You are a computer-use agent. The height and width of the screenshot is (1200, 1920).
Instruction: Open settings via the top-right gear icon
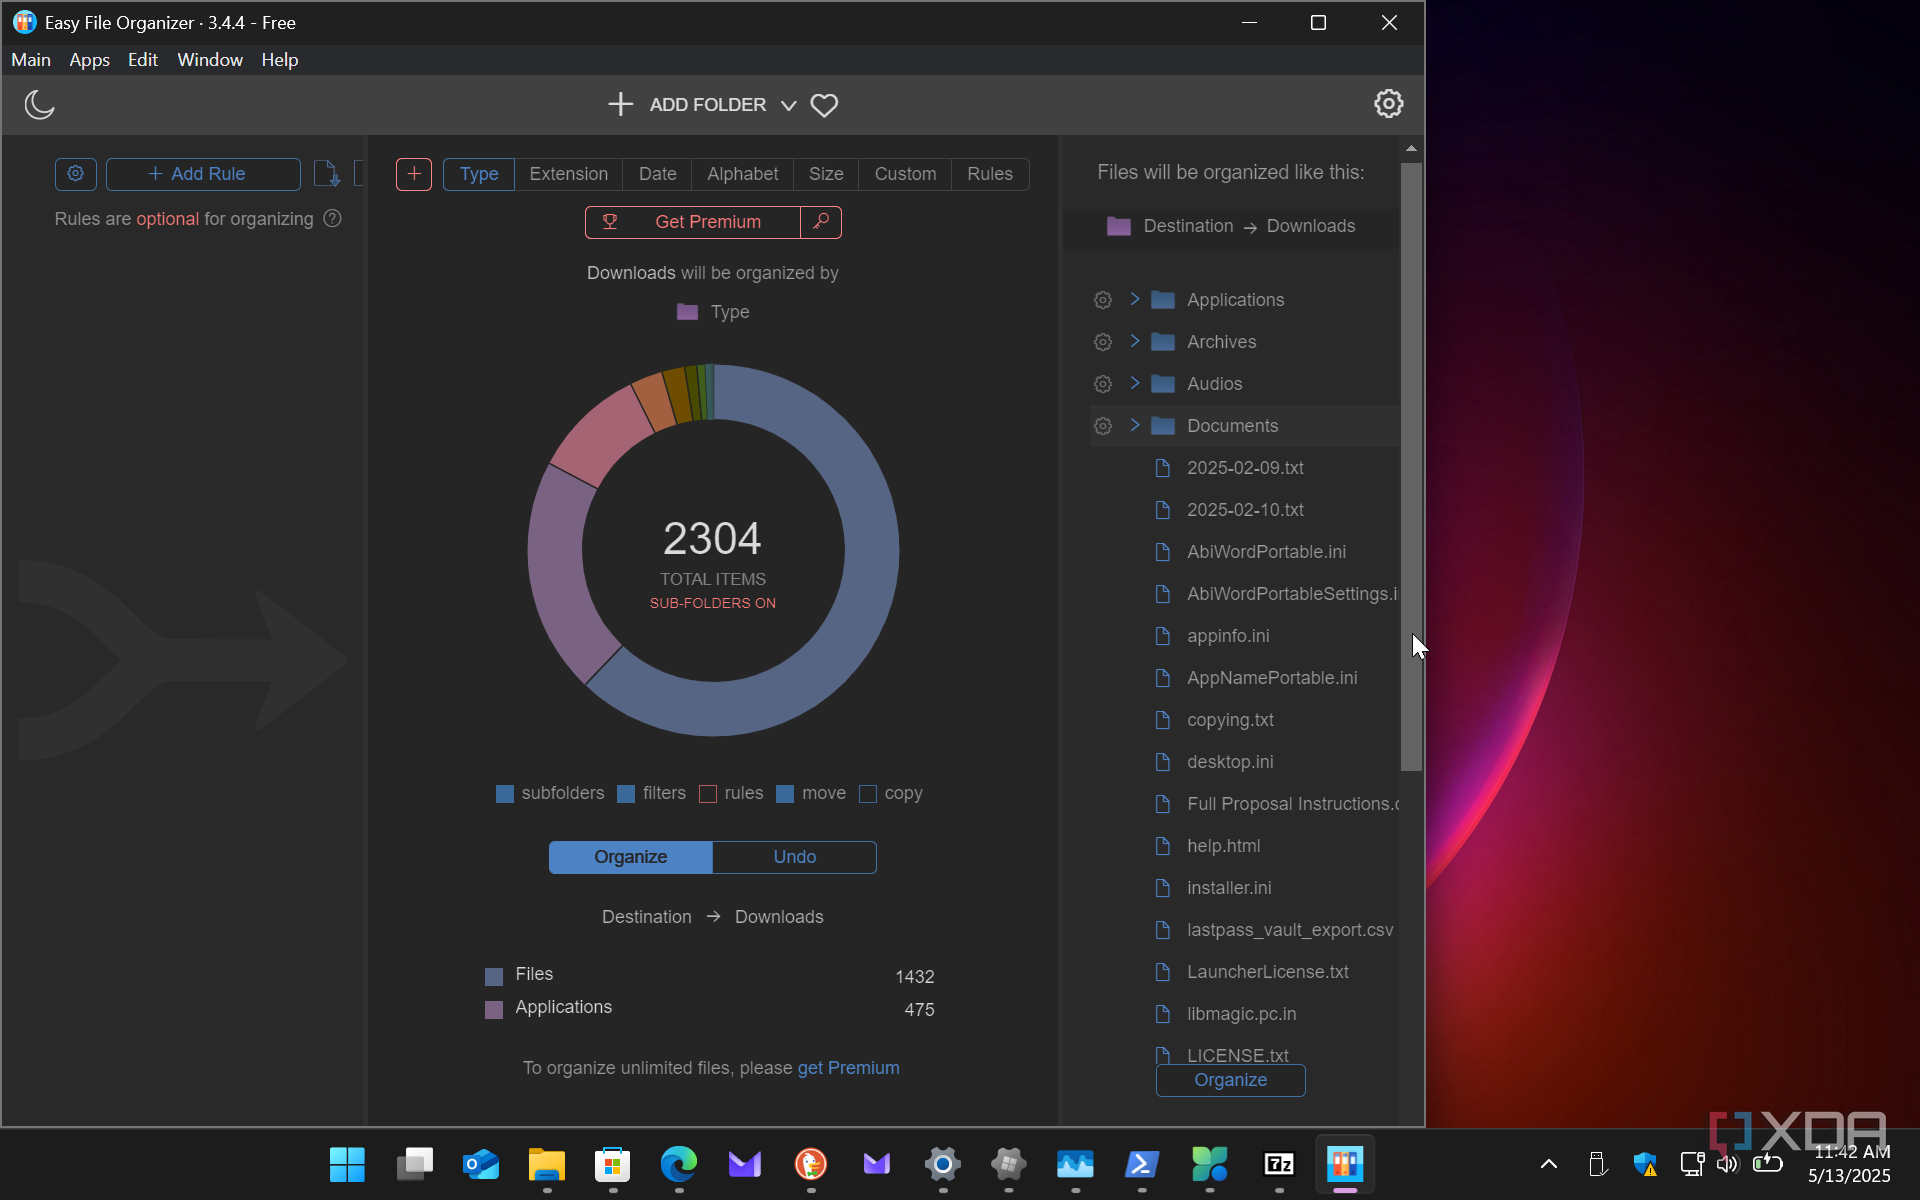coord(1388,104)
